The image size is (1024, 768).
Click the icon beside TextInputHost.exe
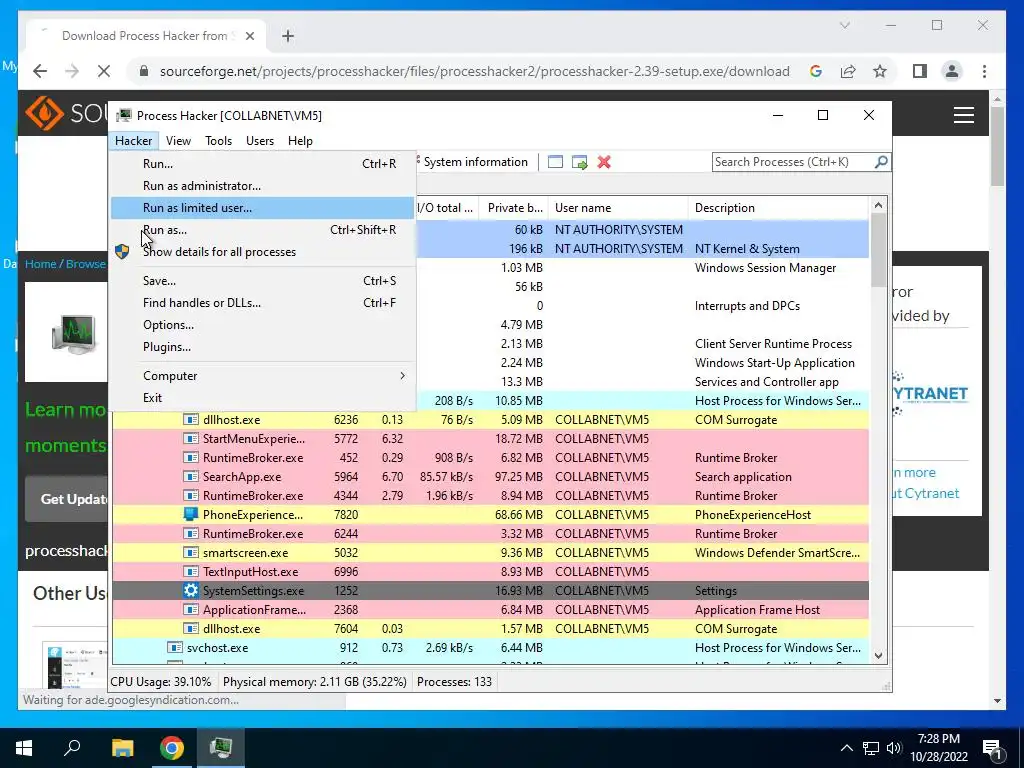pyautogui.click(x=190, y=571)
